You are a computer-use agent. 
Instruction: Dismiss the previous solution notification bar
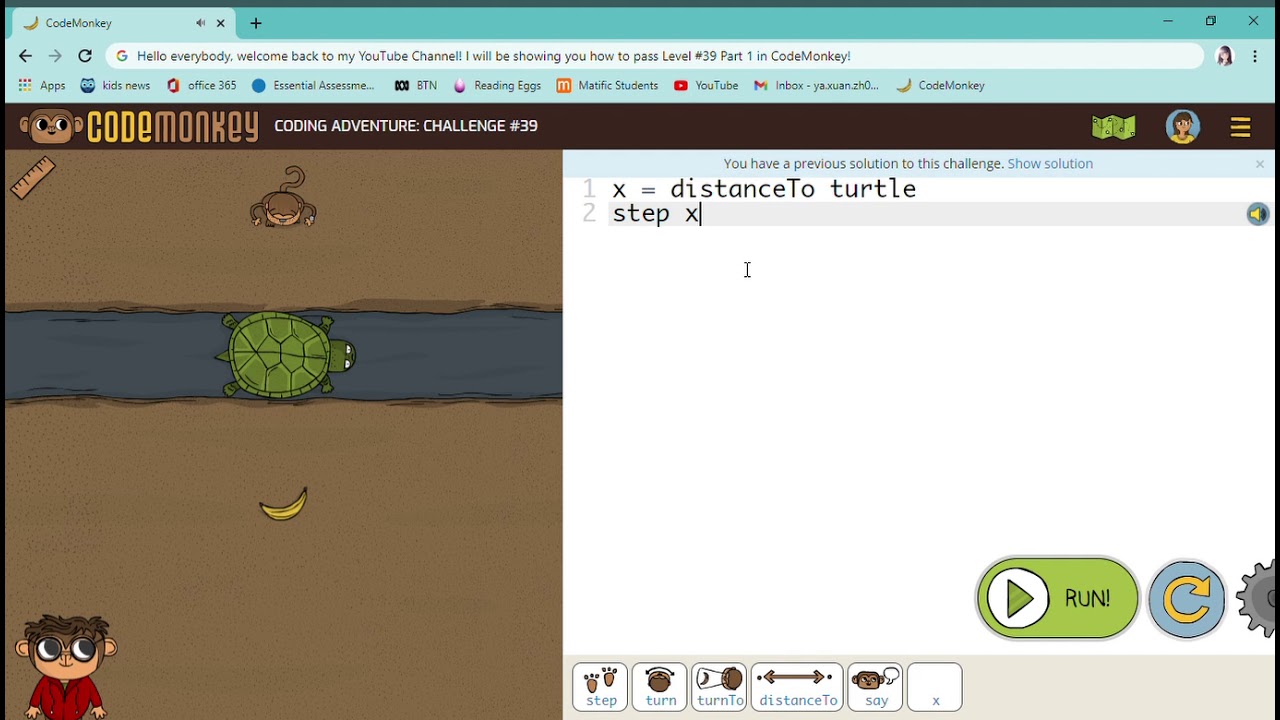[1259, 164]
